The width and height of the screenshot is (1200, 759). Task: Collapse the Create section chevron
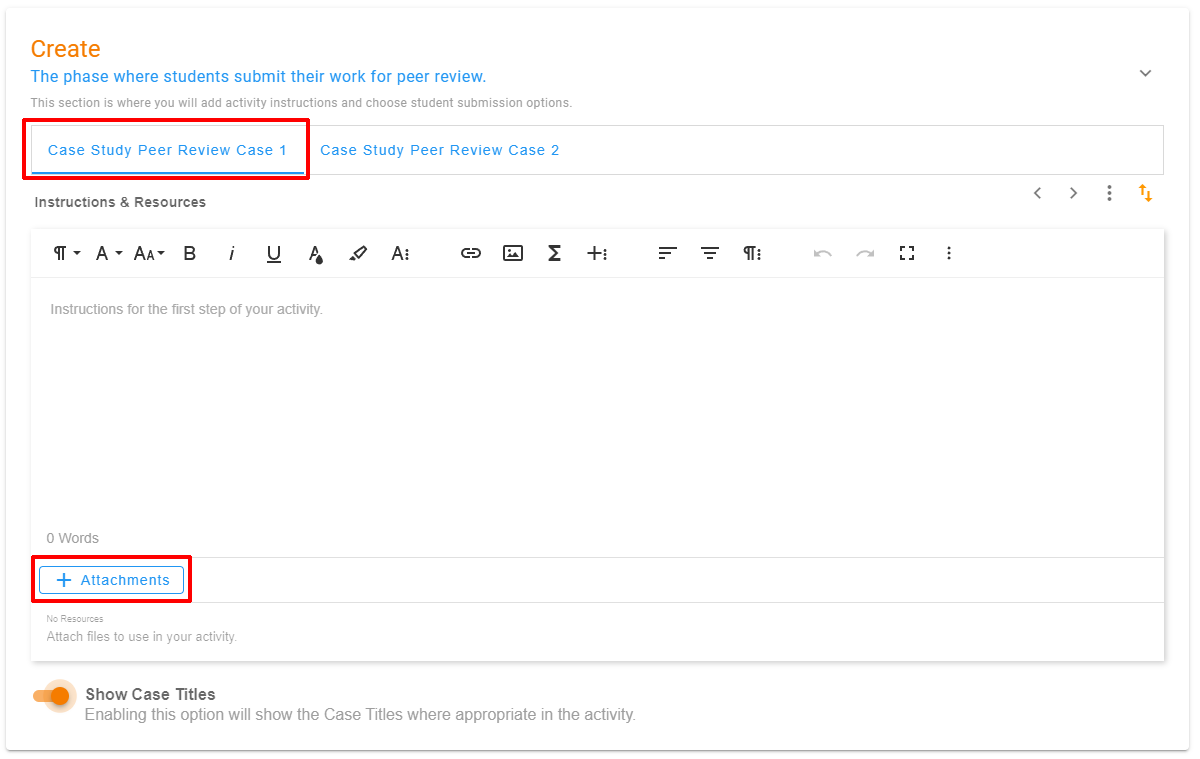click(x=1146, y=73)
